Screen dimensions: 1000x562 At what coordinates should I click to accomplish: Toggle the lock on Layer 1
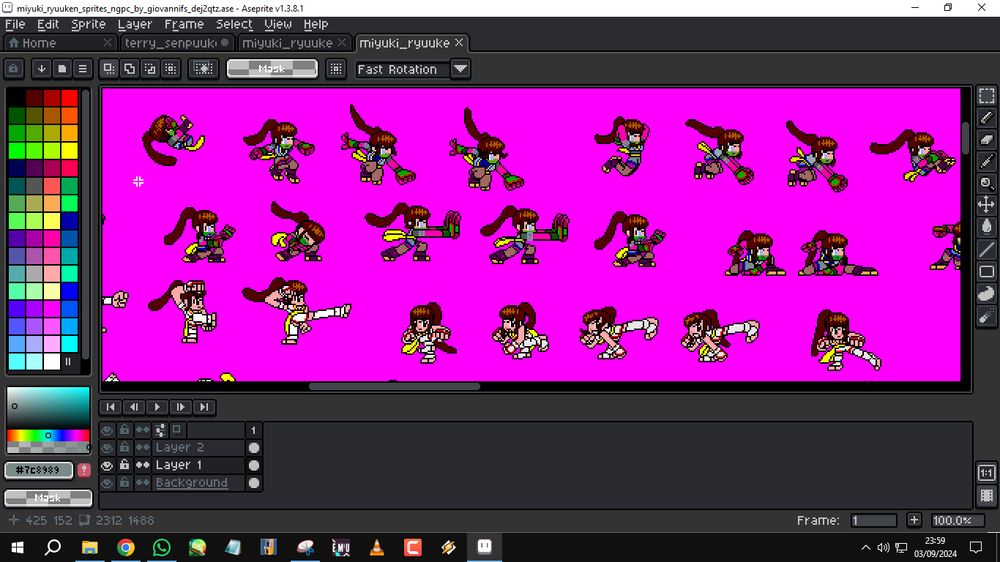[124, 466]
